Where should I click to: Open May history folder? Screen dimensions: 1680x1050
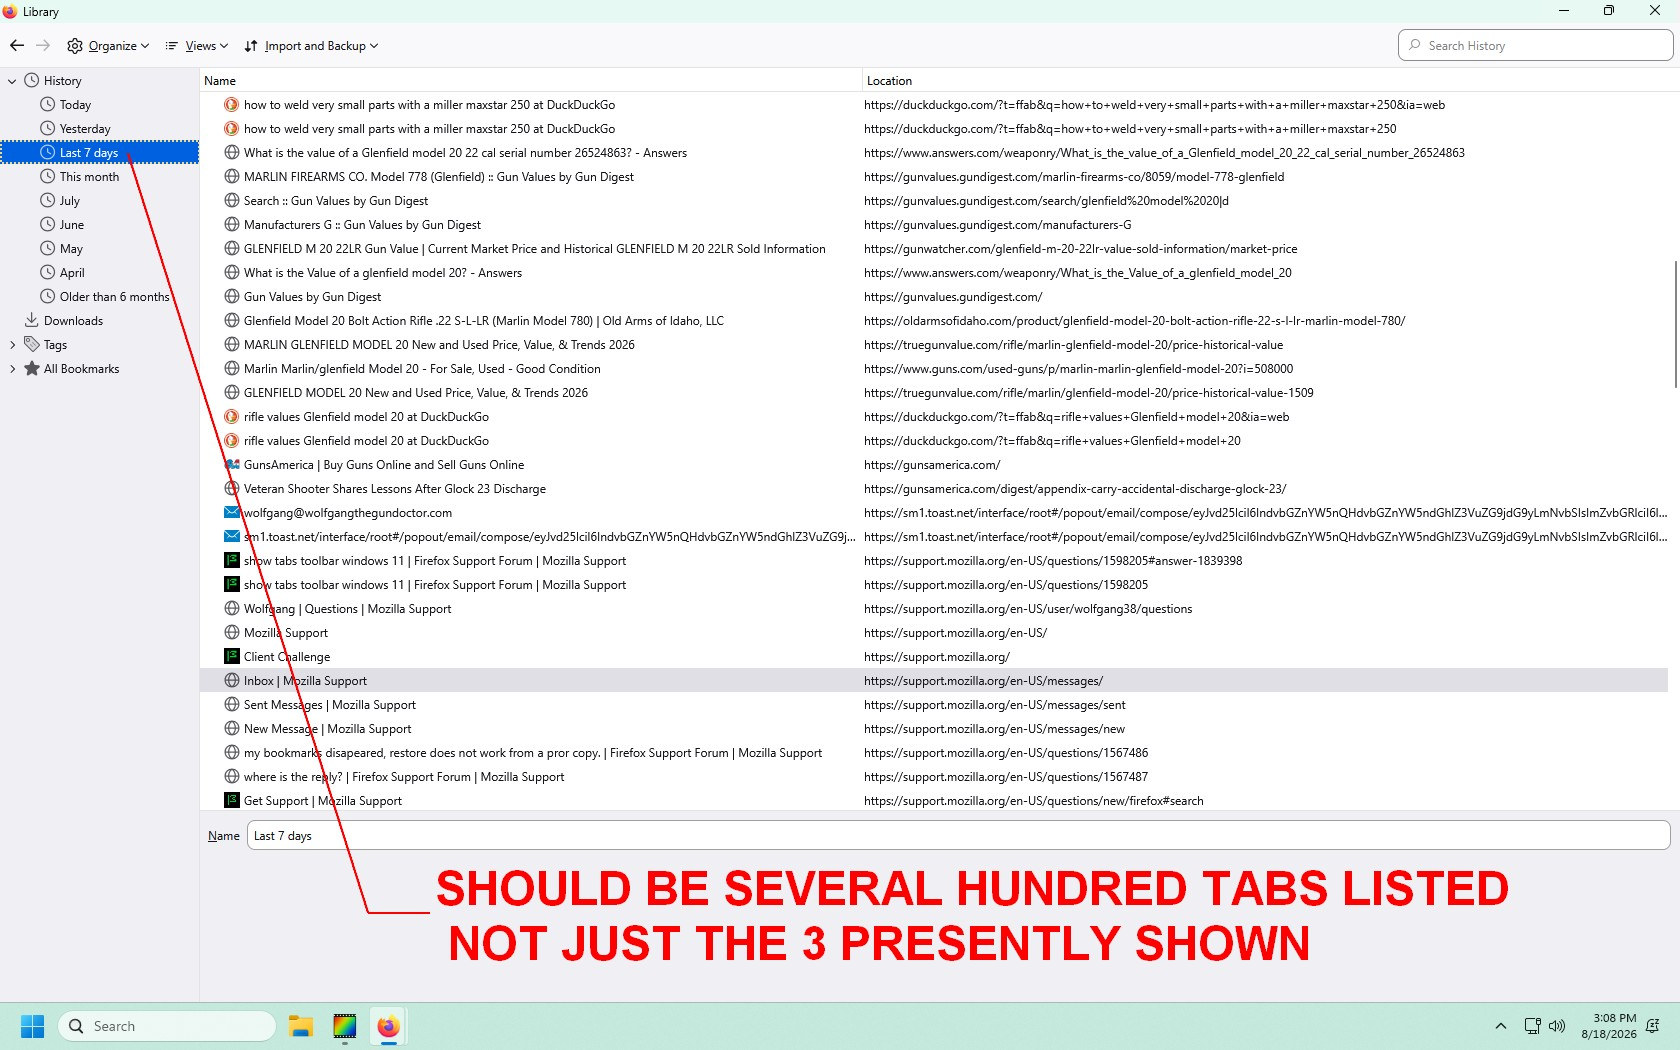71,249
